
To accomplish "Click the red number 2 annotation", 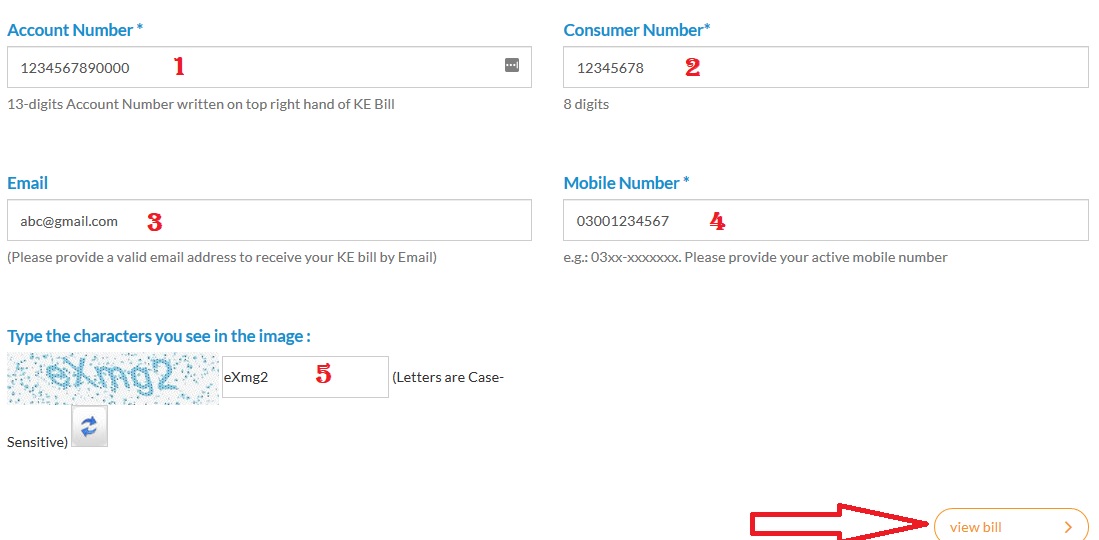I will 691,67.
